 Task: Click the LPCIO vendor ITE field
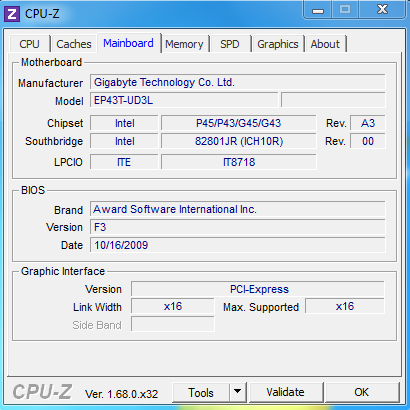[x=124, y=162]
